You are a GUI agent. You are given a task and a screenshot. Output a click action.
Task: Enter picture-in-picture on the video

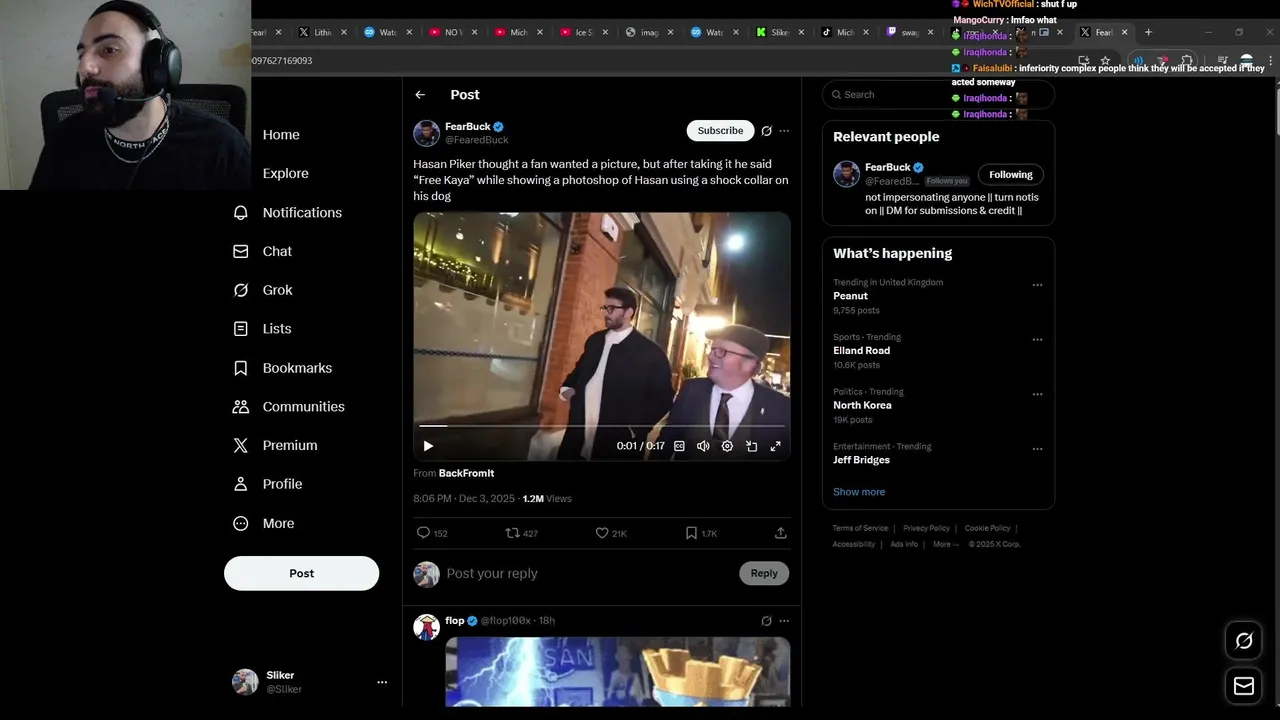751,446
